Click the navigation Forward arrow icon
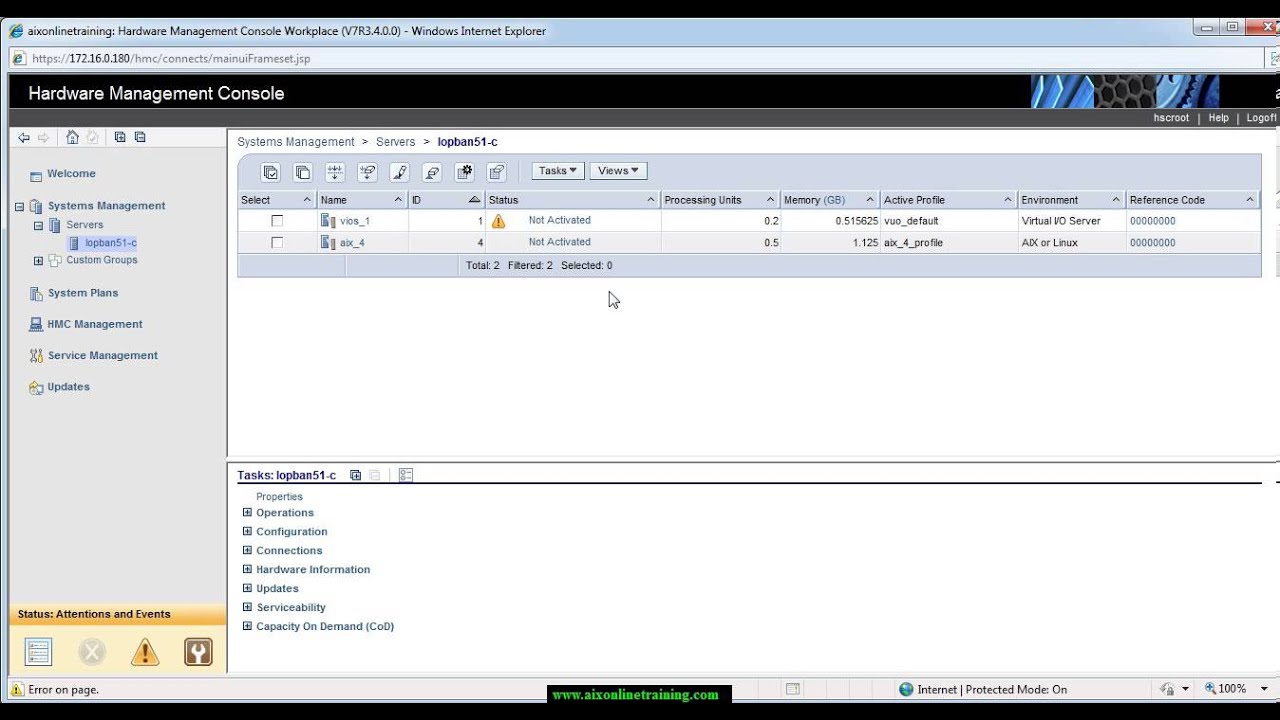Screen dimensions: 1280x720 point(43,138)
